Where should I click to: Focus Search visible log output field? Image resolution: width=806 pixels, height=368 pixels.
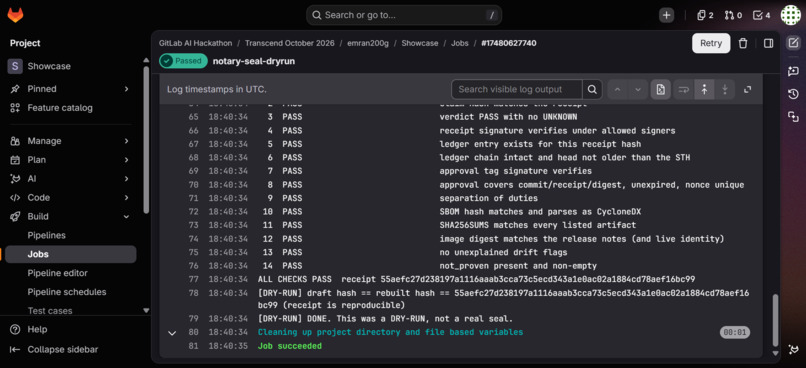point(517,89)
